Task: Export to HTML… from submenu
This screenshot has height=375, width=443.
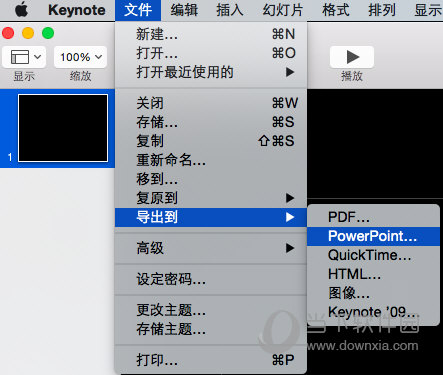Action: [373, 274]
